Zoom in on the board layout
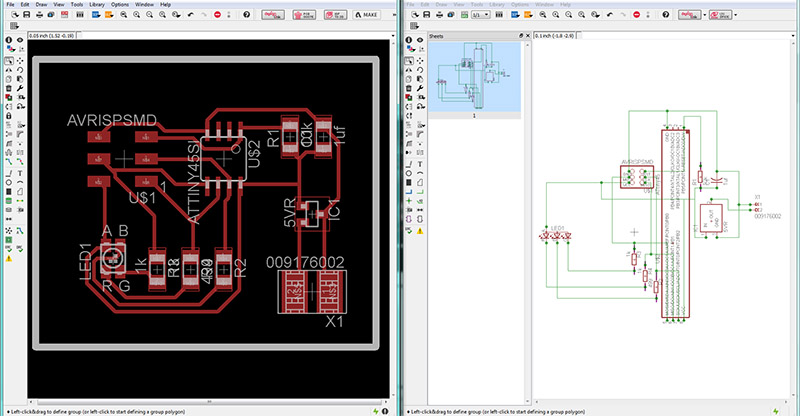 tap(136, 15)
